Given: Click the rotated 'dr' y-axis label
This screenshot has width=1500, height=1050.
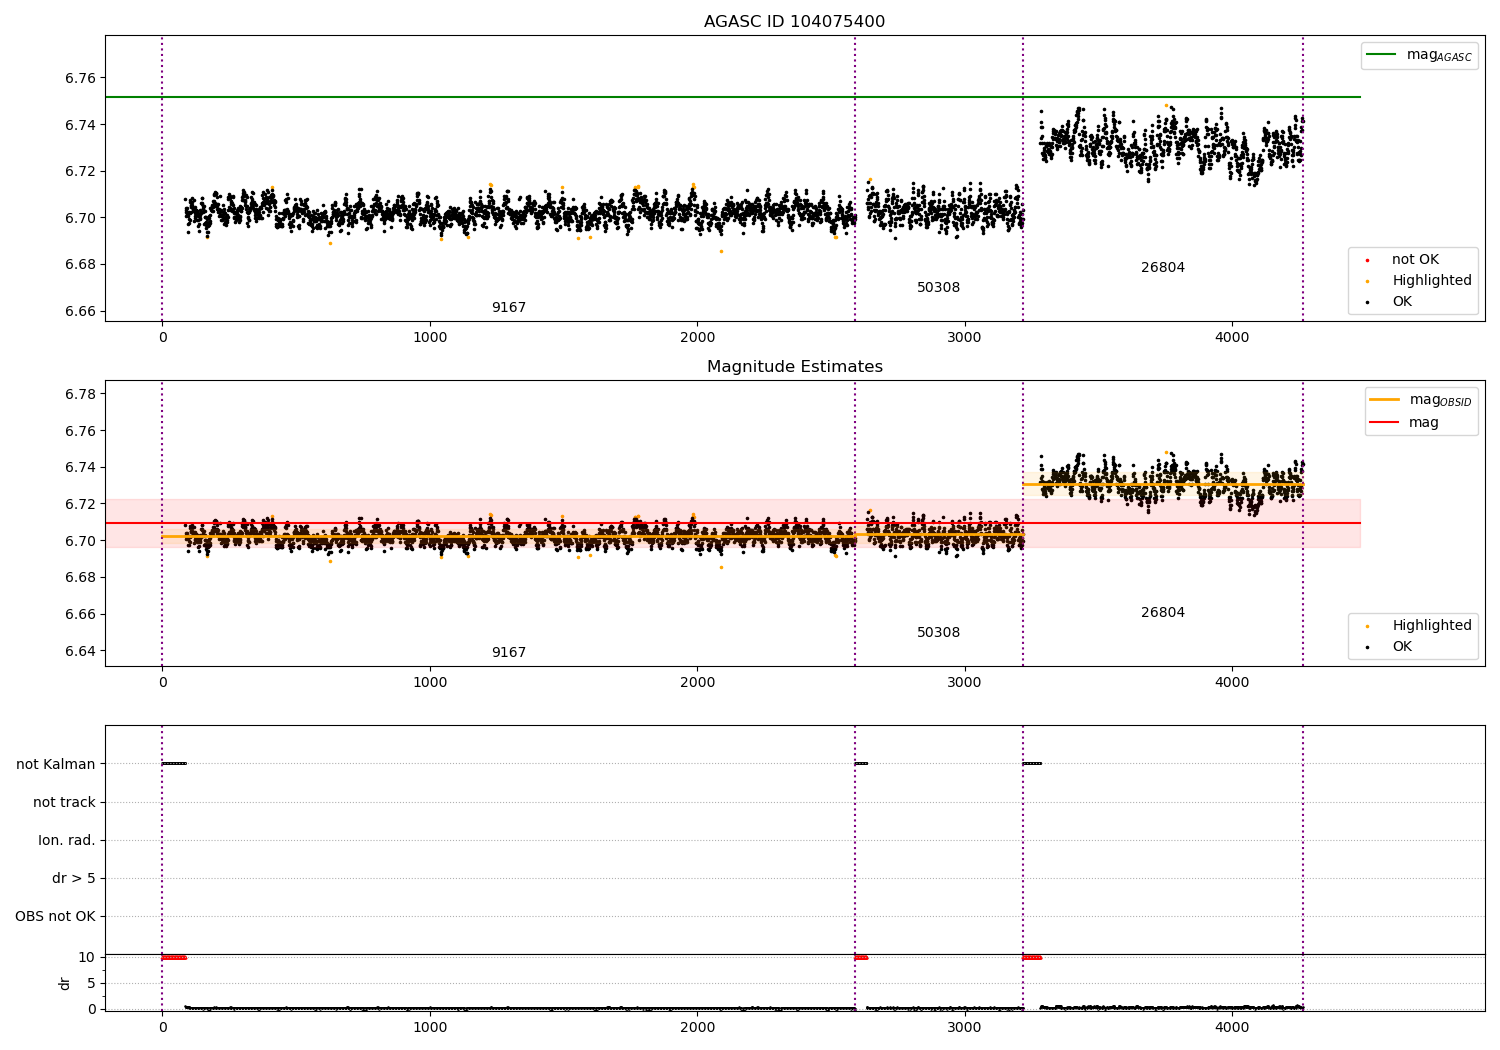Looking at the screenshot, I should coord(65,983).
